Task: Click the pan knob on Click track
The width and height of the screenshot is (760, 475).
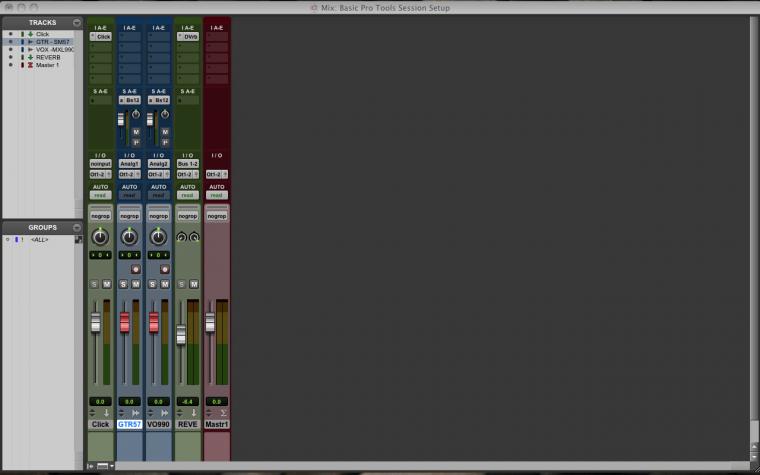Action: pyautogui.click(x=100, y=237)
